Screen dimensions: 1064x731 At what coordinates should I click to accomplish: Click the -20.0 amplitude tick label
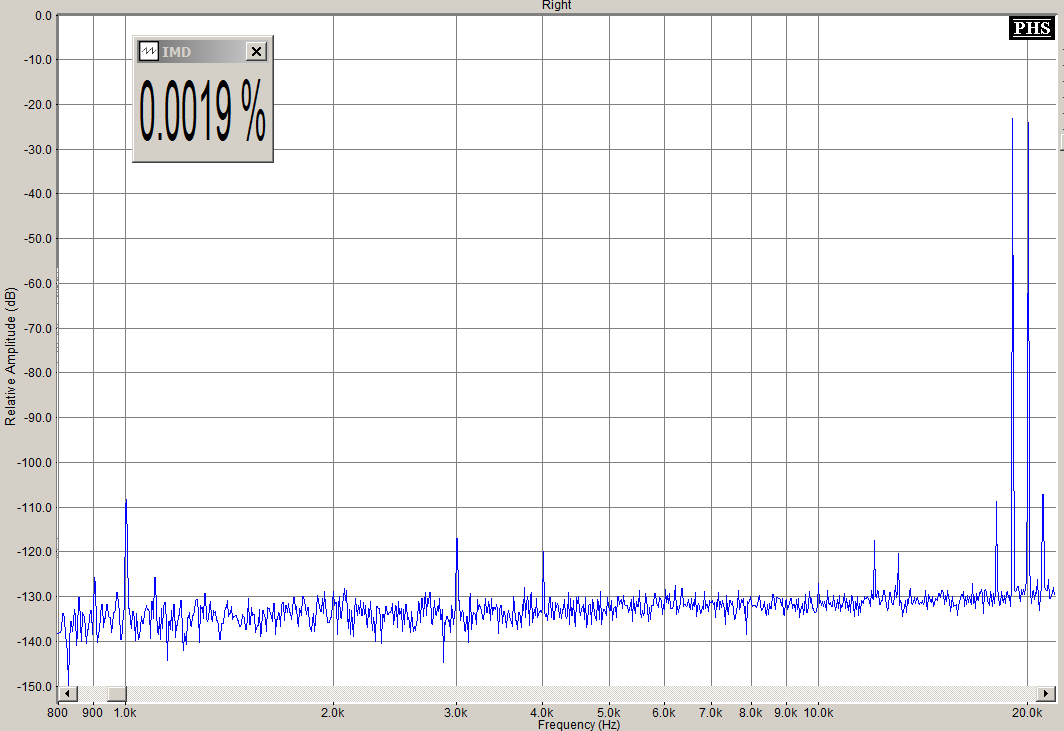click(x=38, y=105)
